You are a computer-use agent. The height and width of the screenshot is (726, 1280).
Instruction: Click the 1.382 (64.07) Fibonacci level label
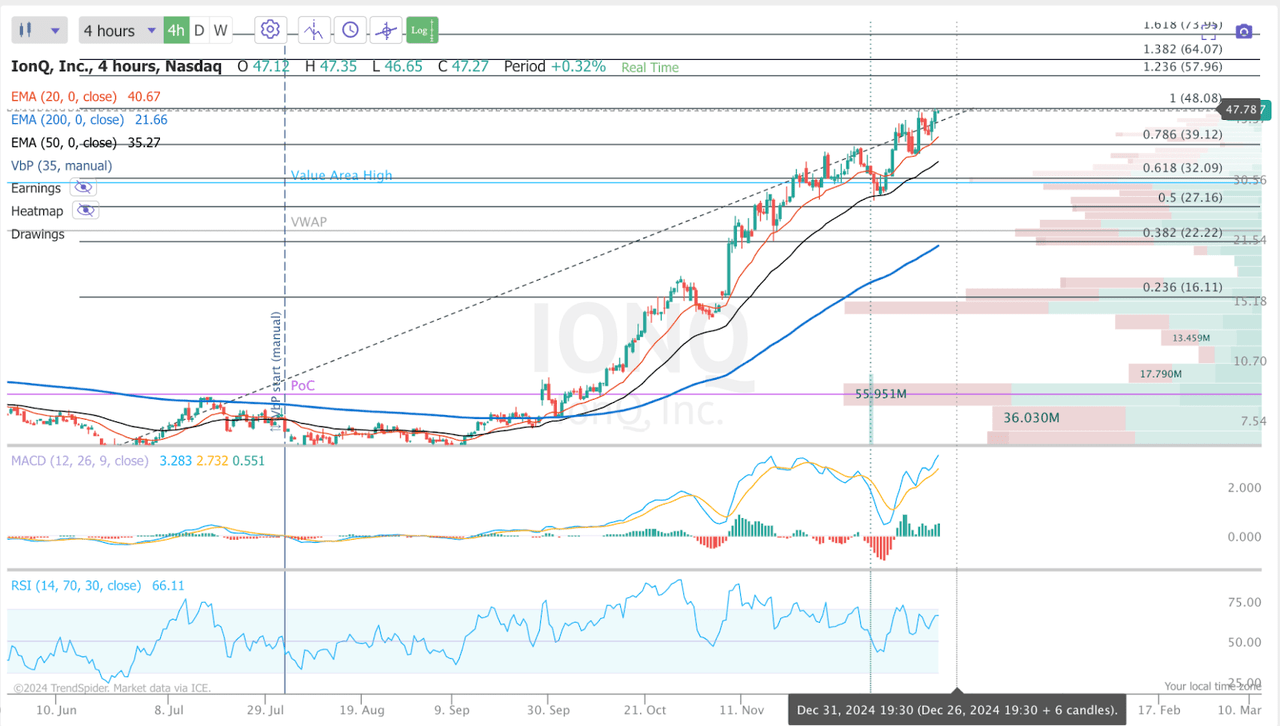[x=1183, y=48]
